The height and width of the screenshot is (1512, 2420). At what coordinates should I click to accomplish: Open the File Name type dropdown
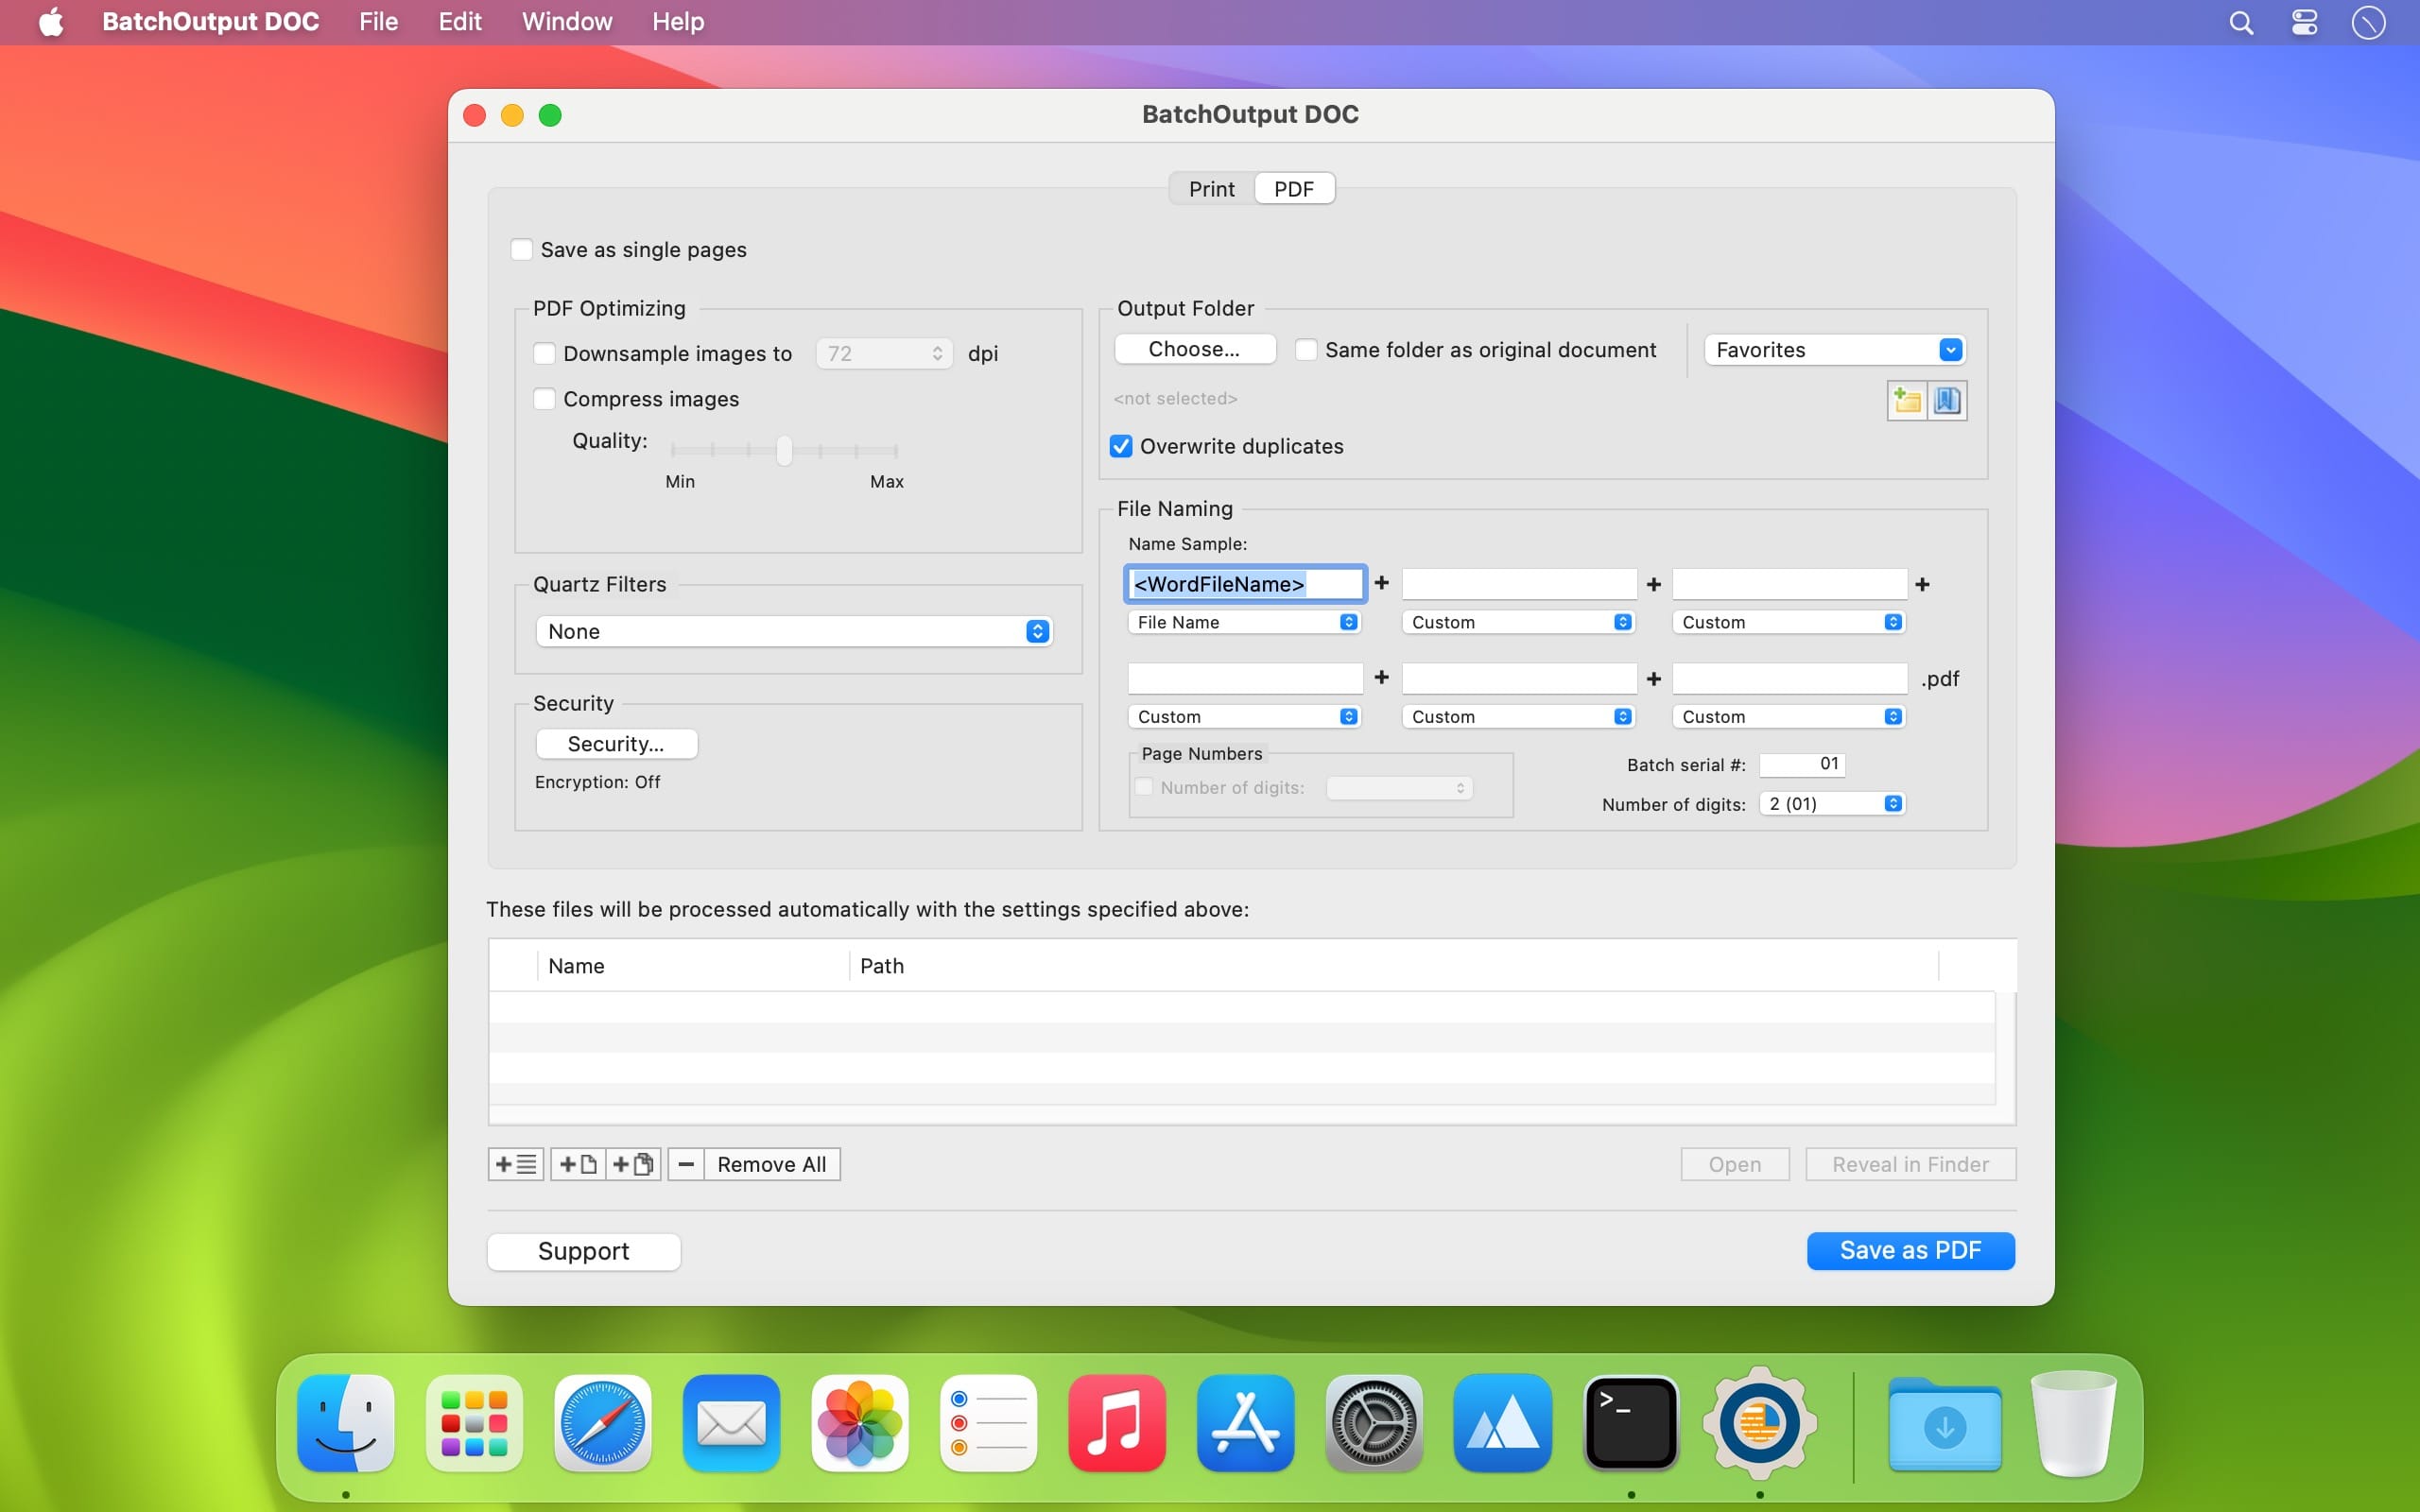tap(1244, 622)
